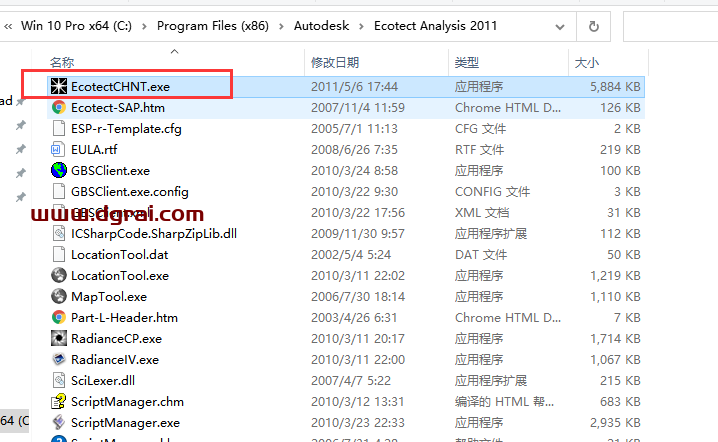Select the file name SciLexer.dll

click(x=103, y=381)
